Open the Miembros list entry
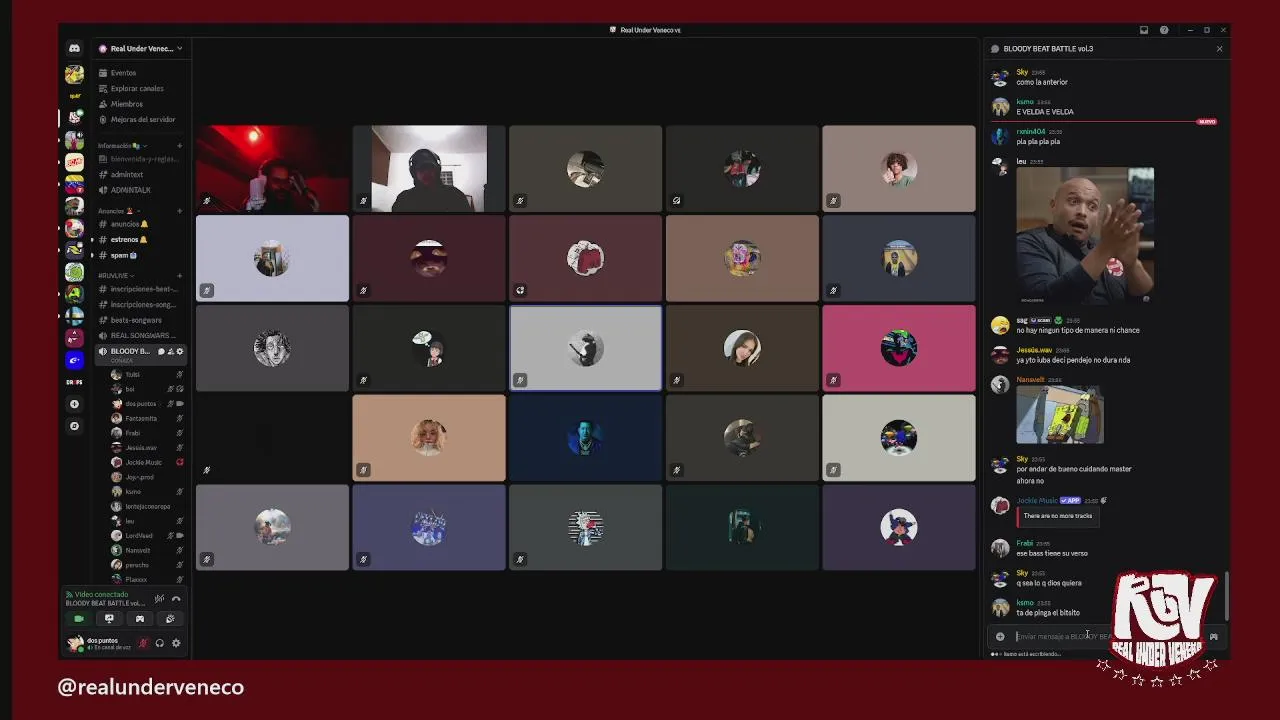This screenshot has height=720, width=1280. 121,104
